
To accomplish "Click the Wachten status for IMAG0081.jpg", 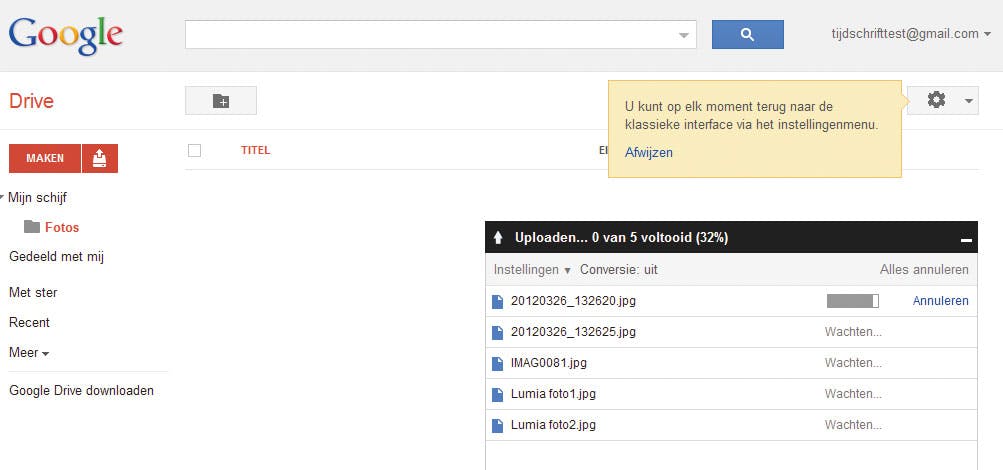I will tap(853, 363).
